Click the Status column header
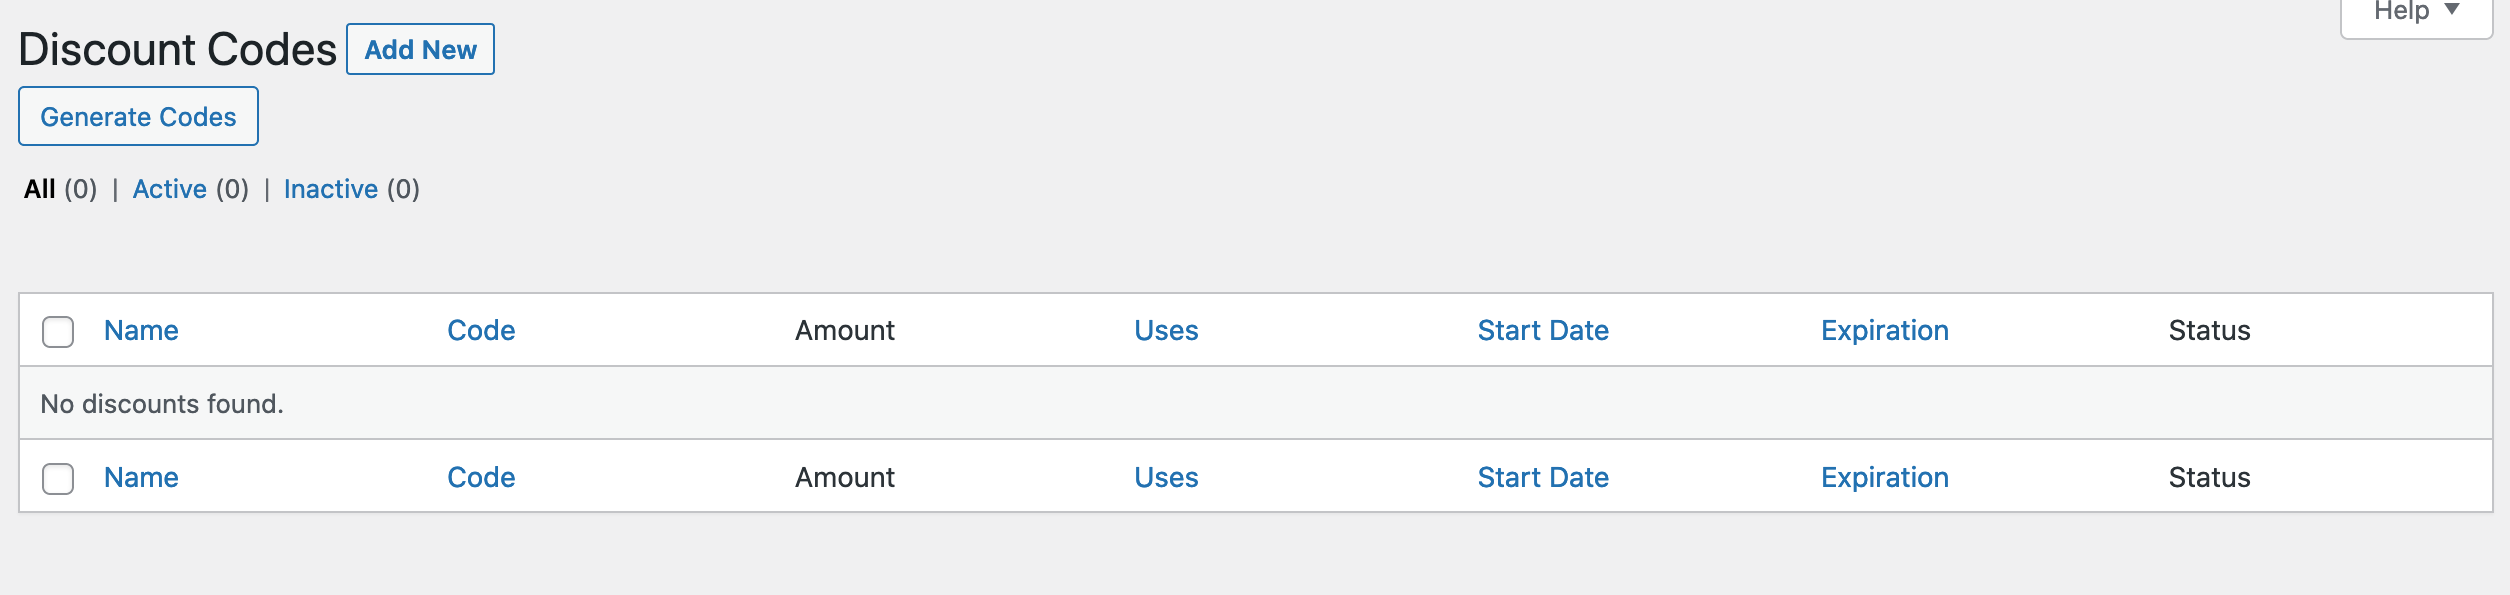Screen dimensions: 2510x595 (x=2209, y=331)
